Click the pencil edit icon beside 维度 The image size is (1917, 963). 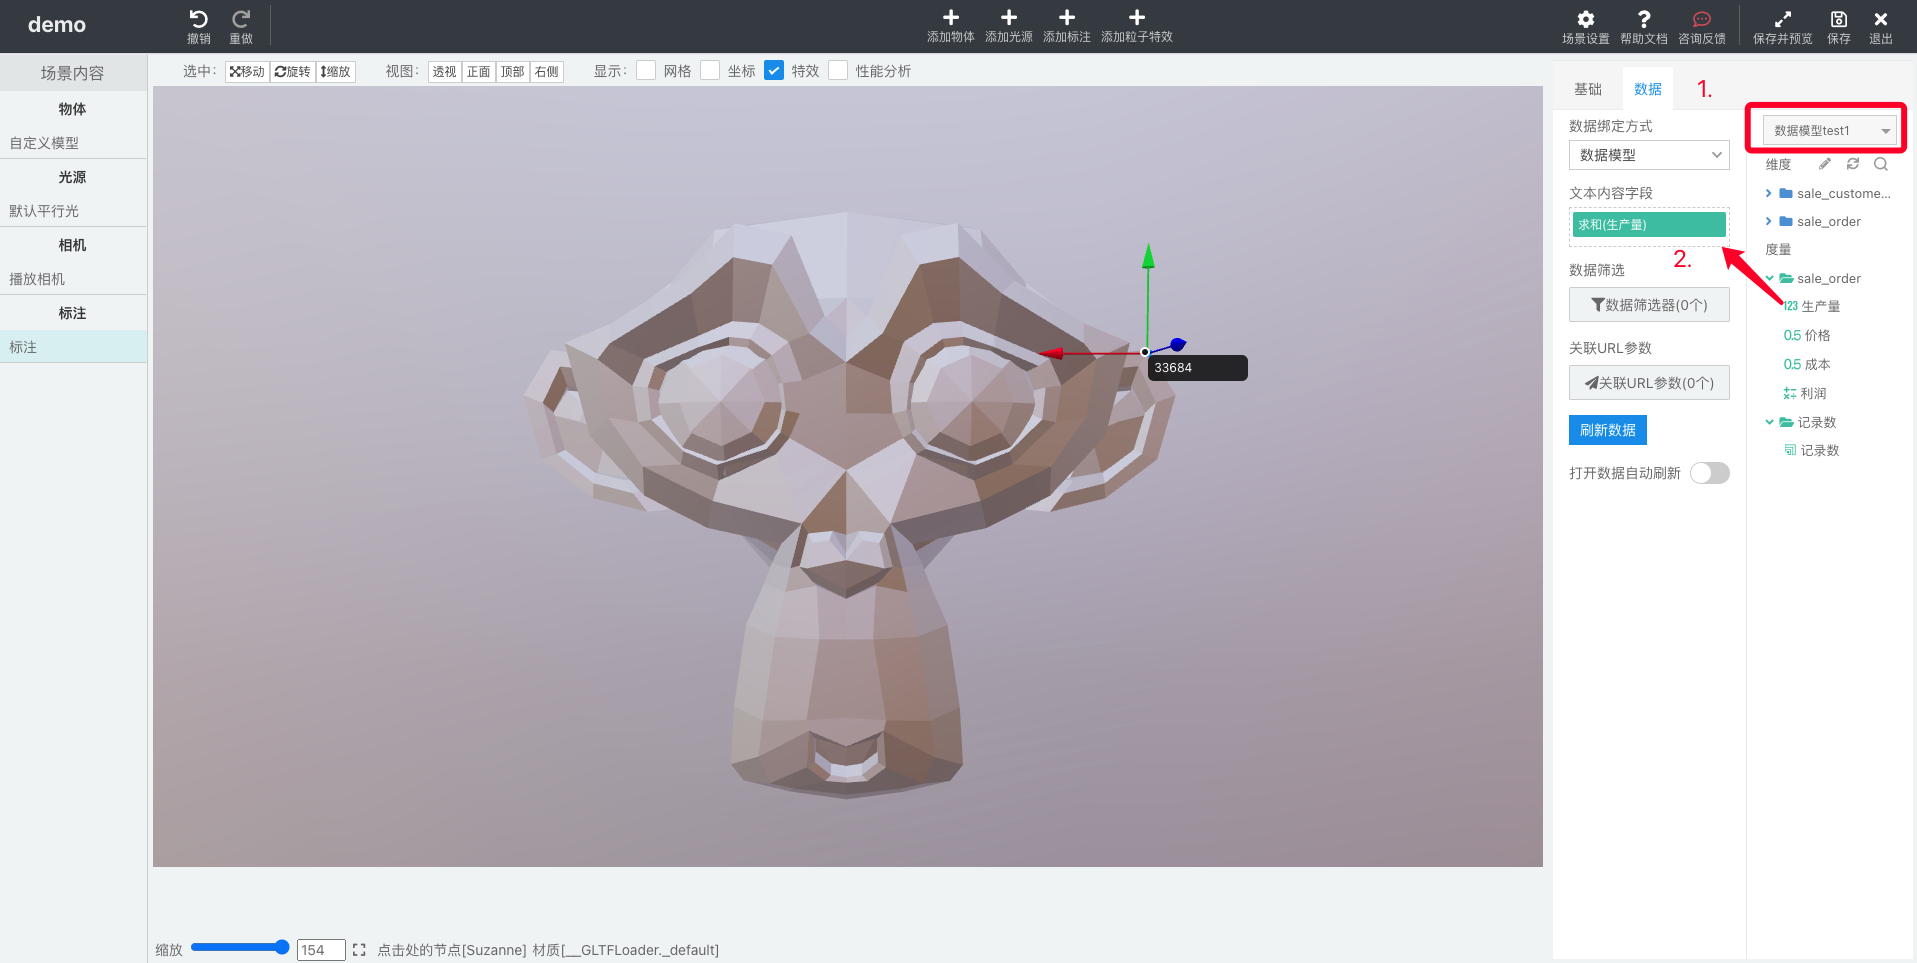[1825, 164]
